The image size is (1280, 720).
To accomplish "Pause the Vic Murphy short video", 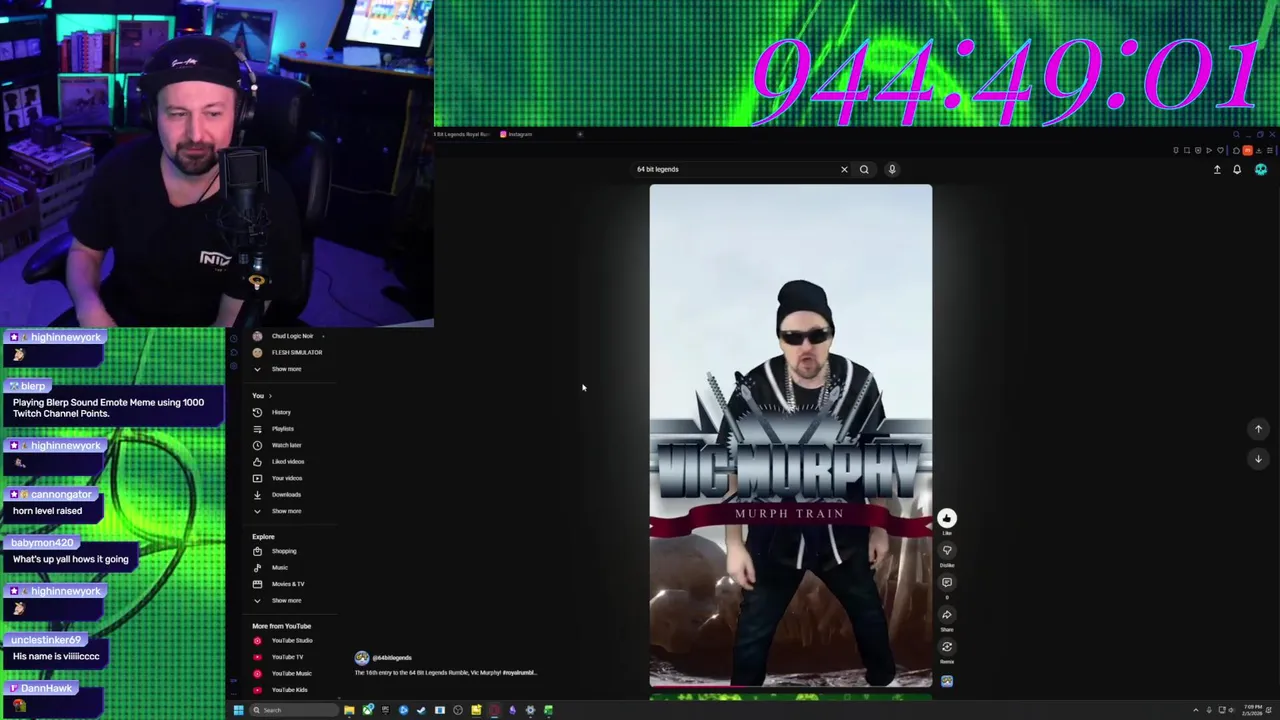I will point(790,436).
